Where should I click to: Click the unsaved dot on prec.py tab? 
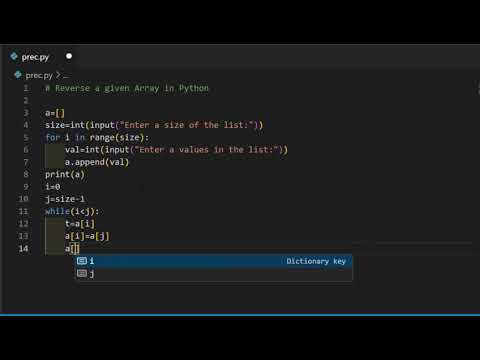[x=69, y=56]
